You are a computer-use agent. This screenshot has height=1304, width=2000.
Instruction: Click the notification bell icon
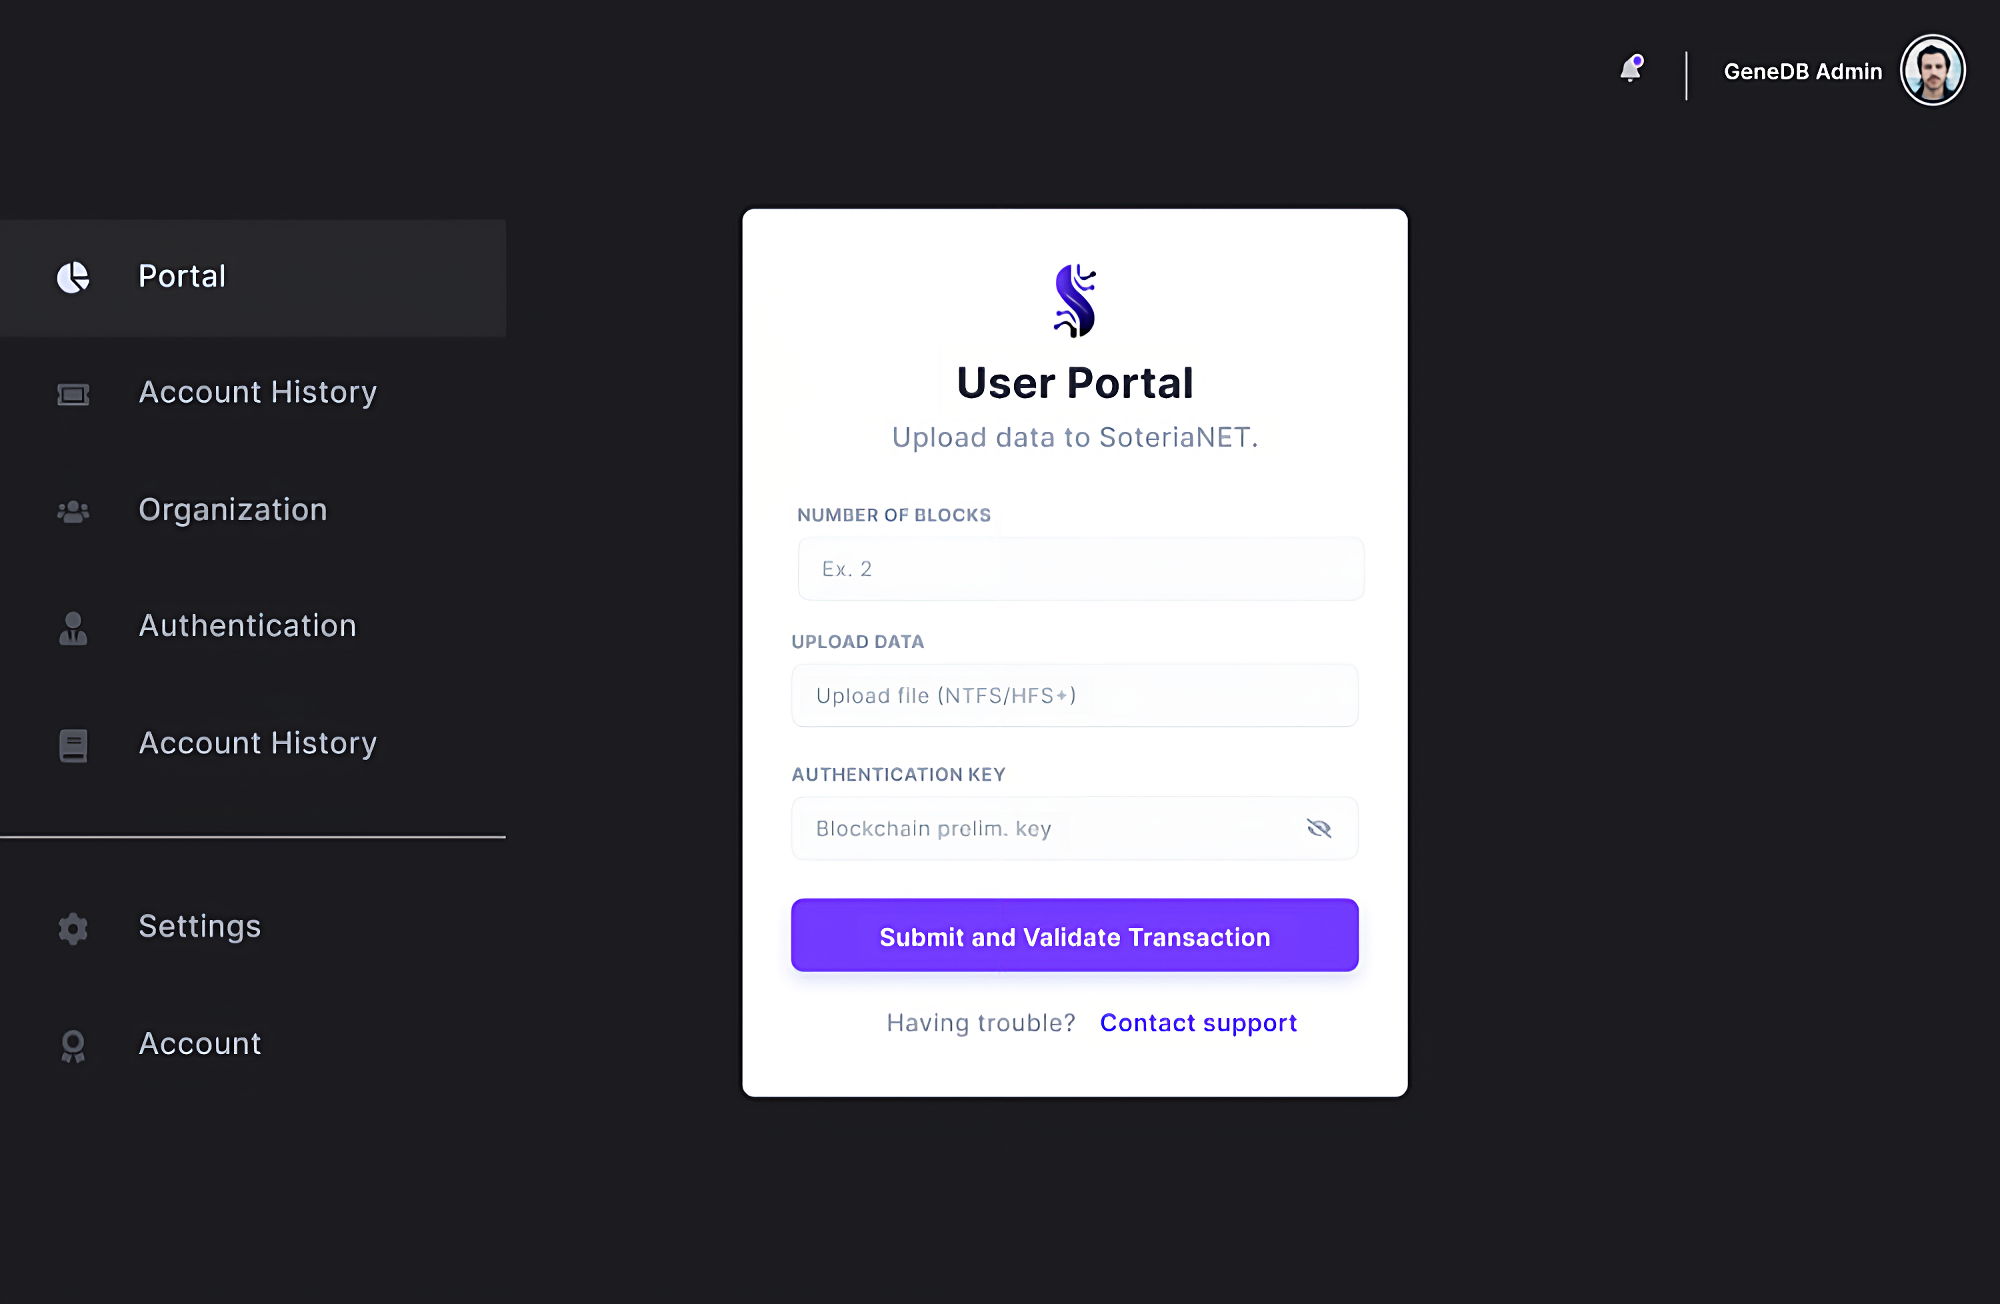1631,69
